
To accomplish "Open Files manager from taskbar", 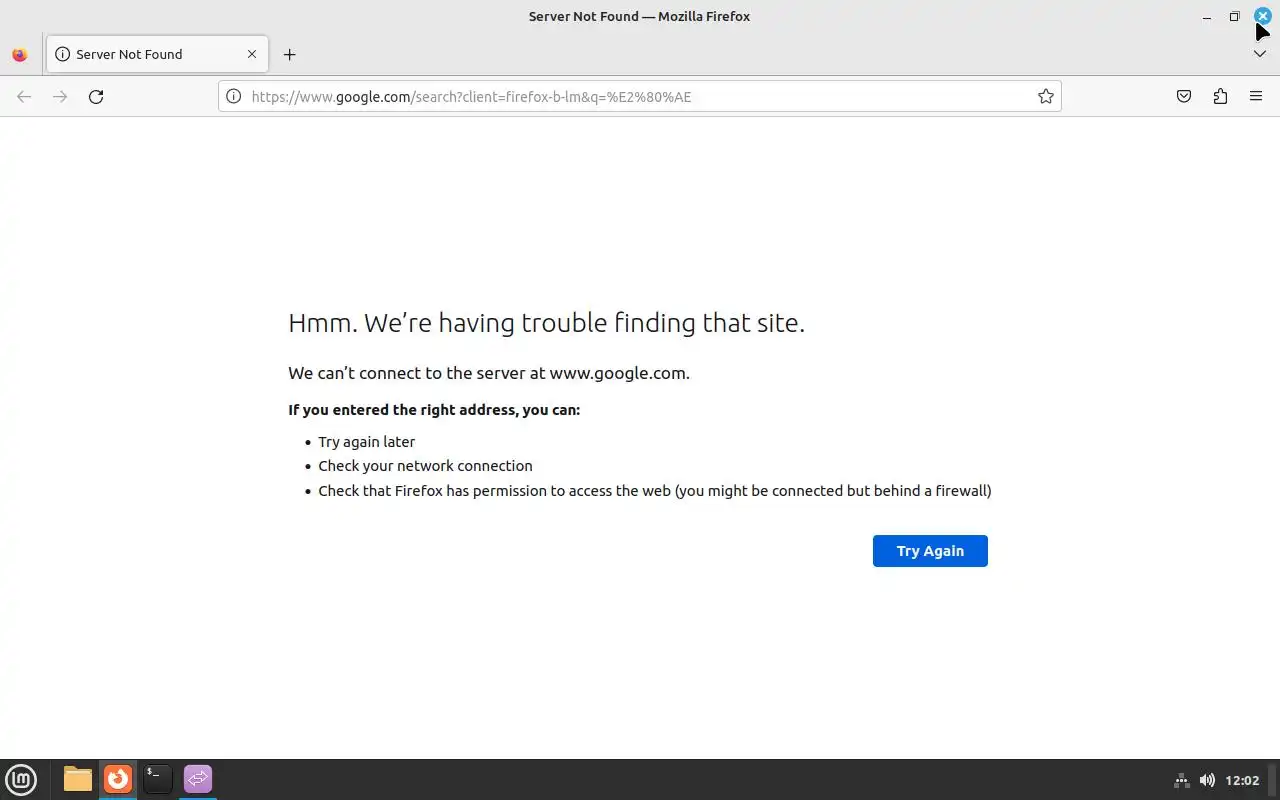I will click(77, 779).
